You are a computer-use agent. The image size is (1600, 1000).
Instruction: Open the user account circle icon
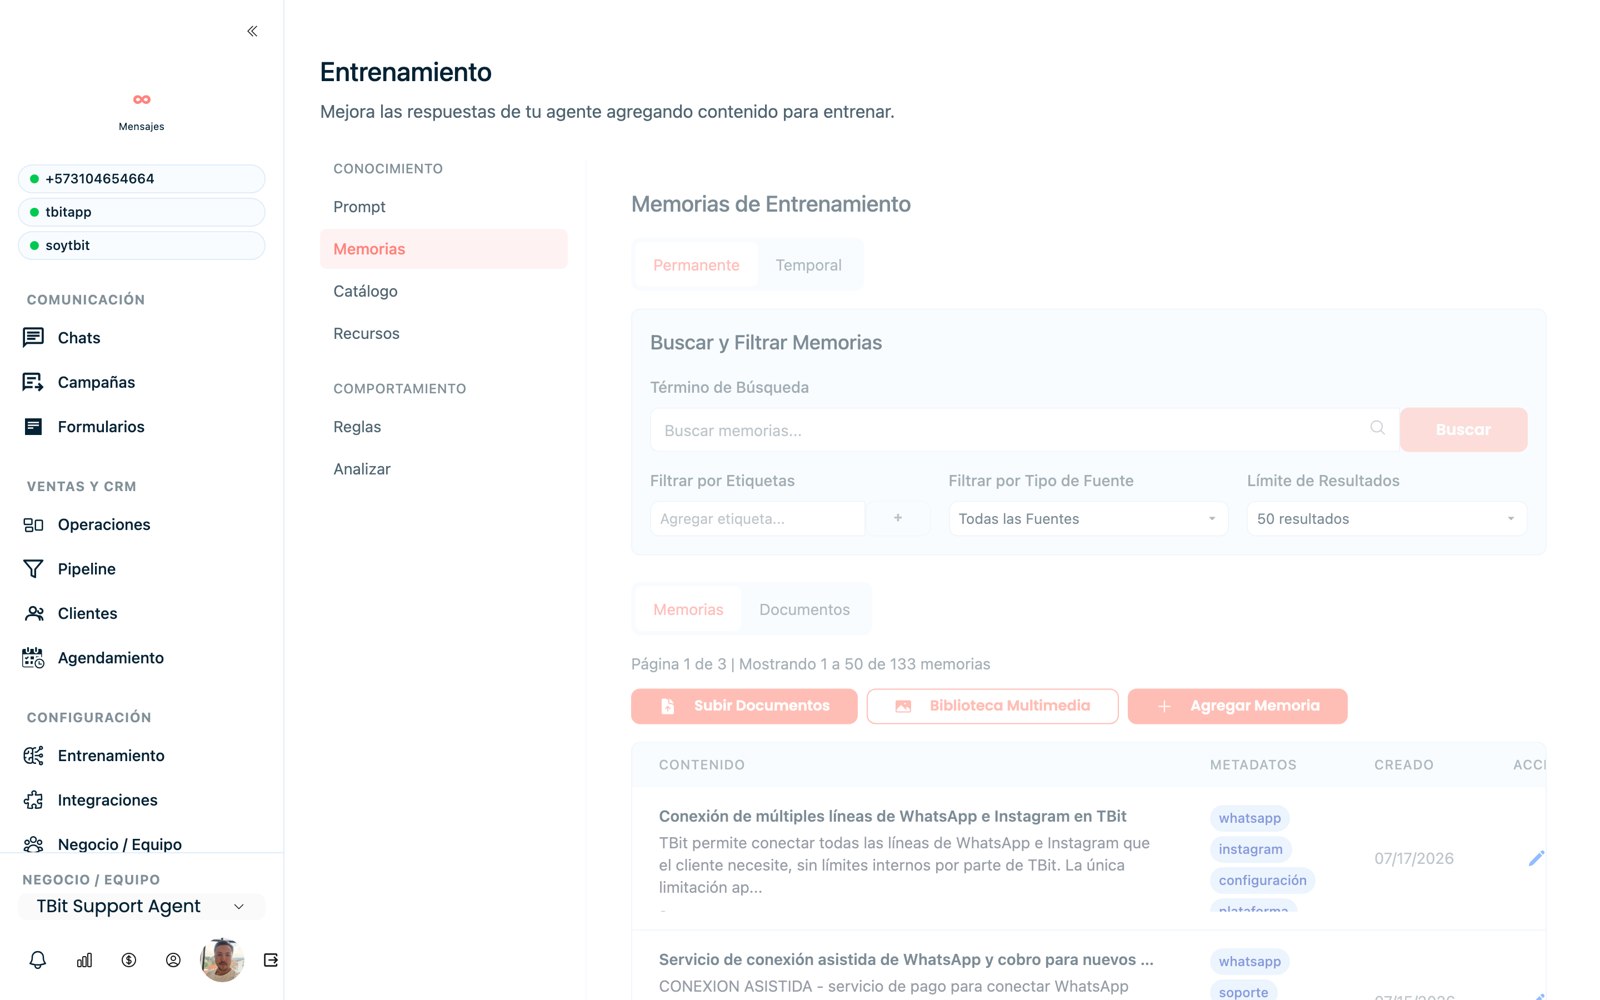click(x=173, y=960)
